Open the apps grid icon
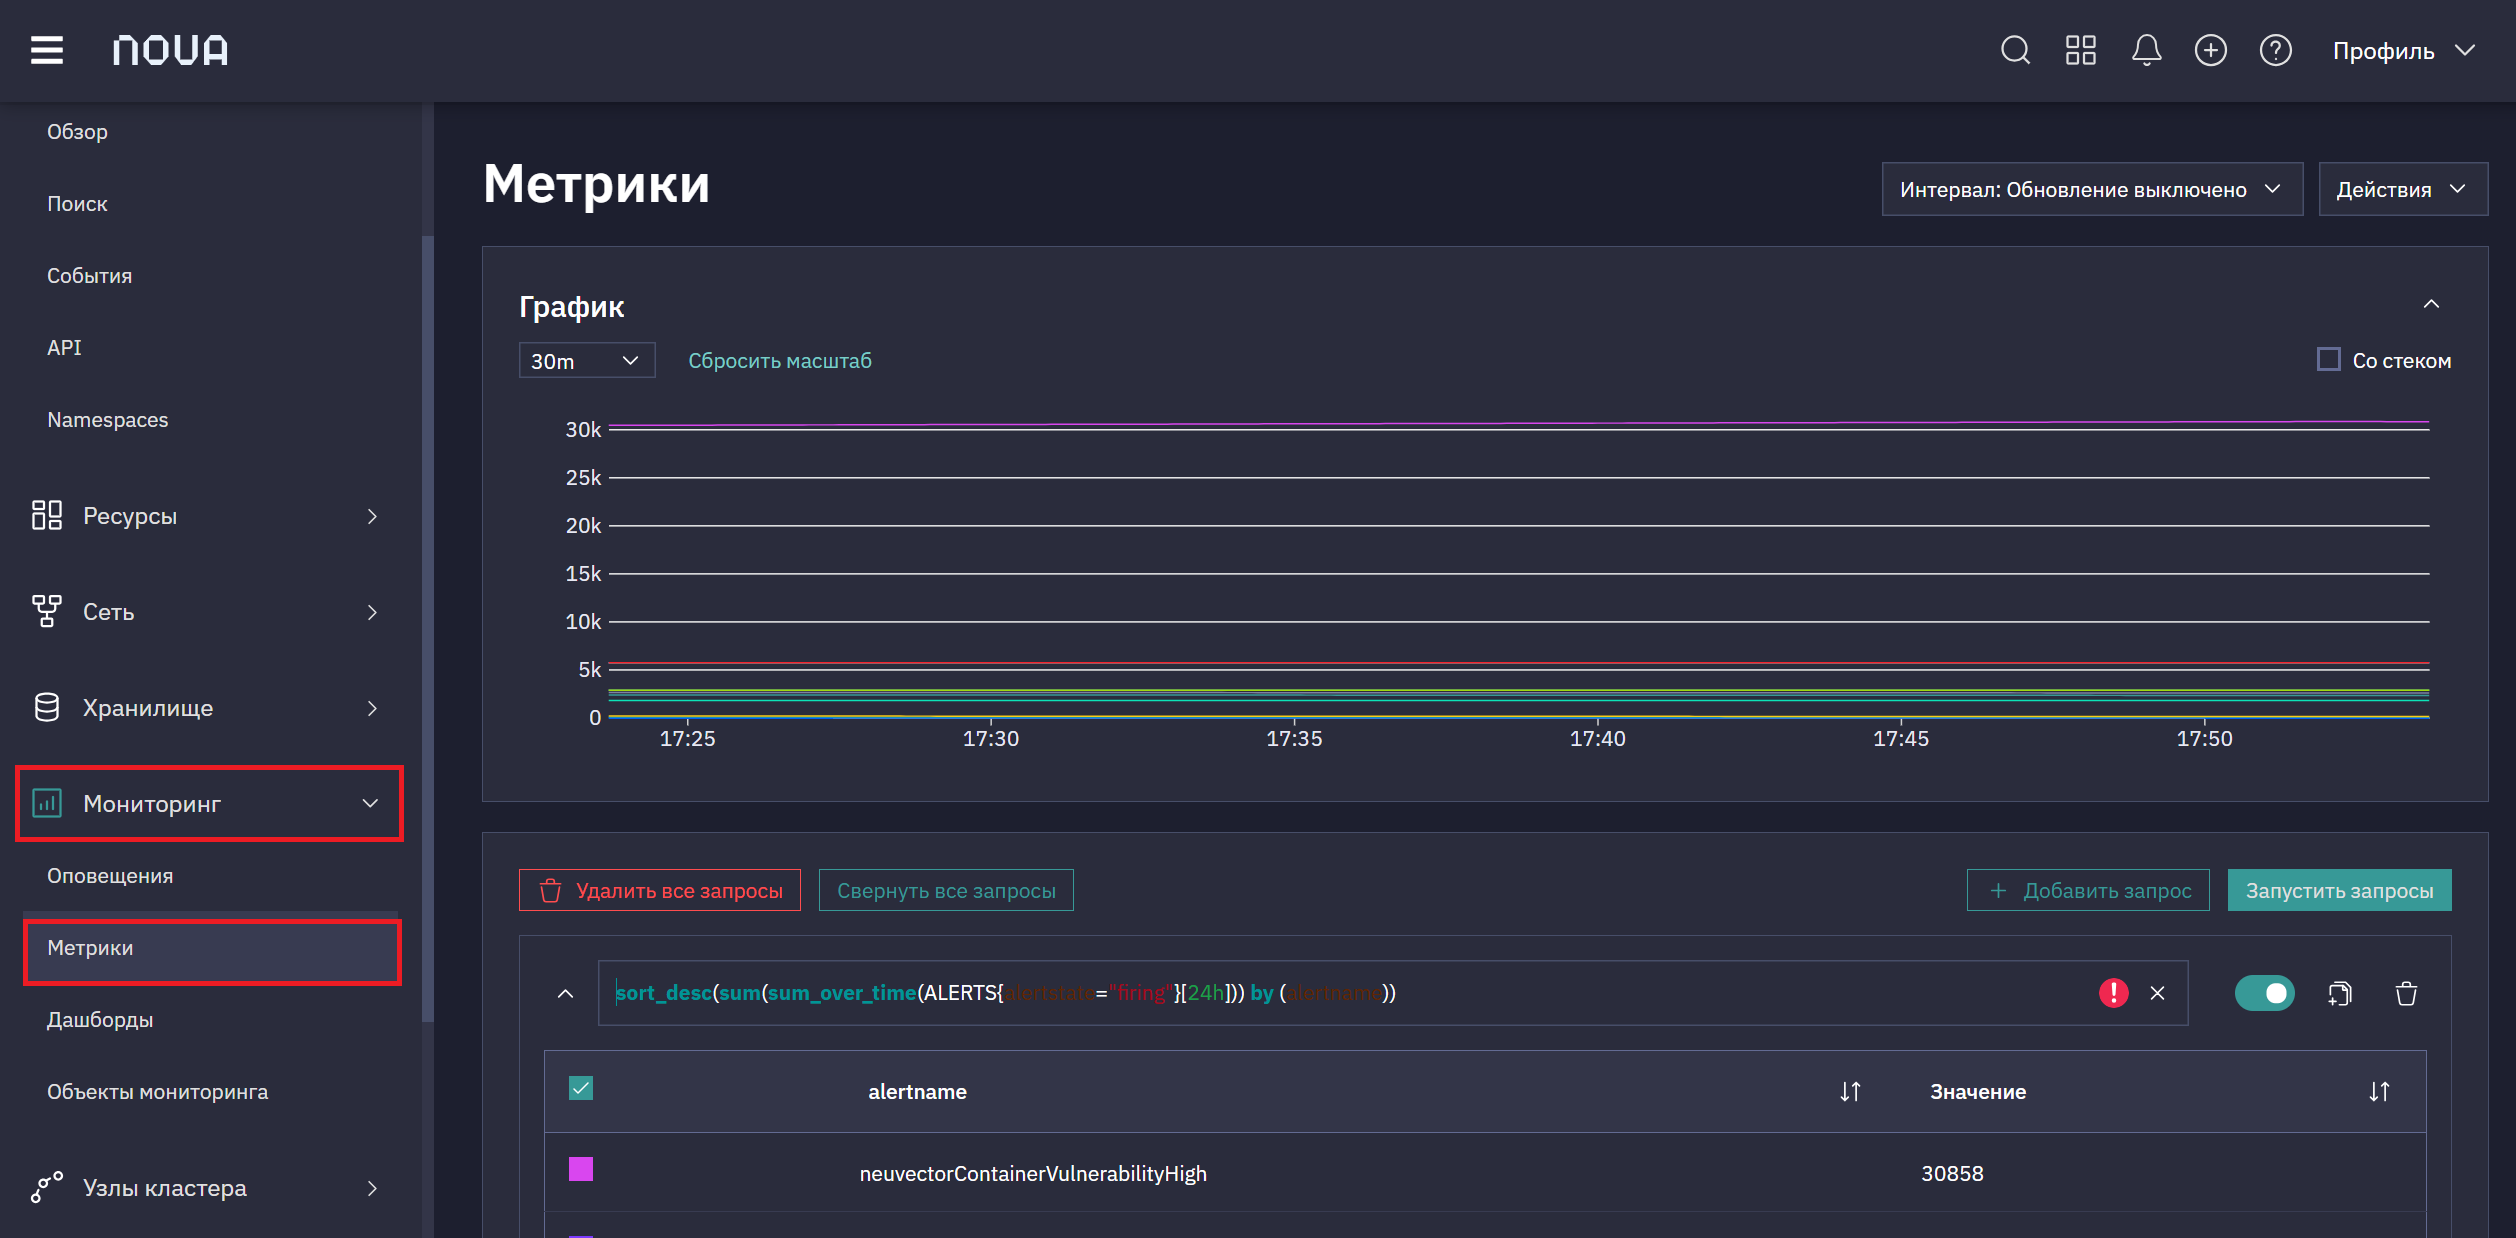 (2081, 50)
